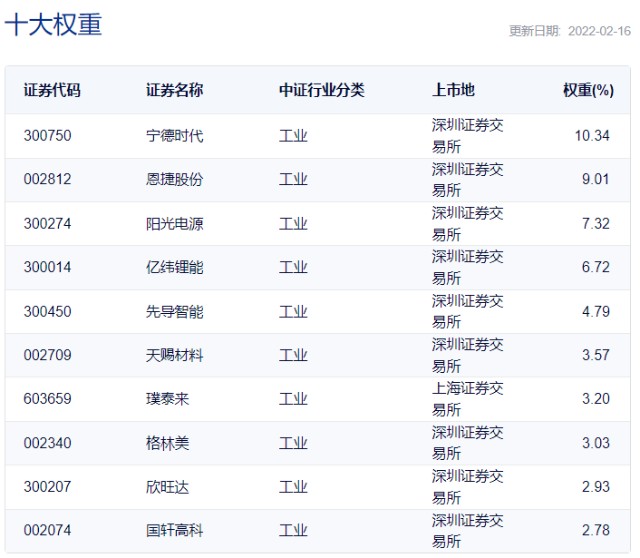
Task: Click 深圳证券交易所 in the 天赐材料 row
Action: (x=467, y=355)
